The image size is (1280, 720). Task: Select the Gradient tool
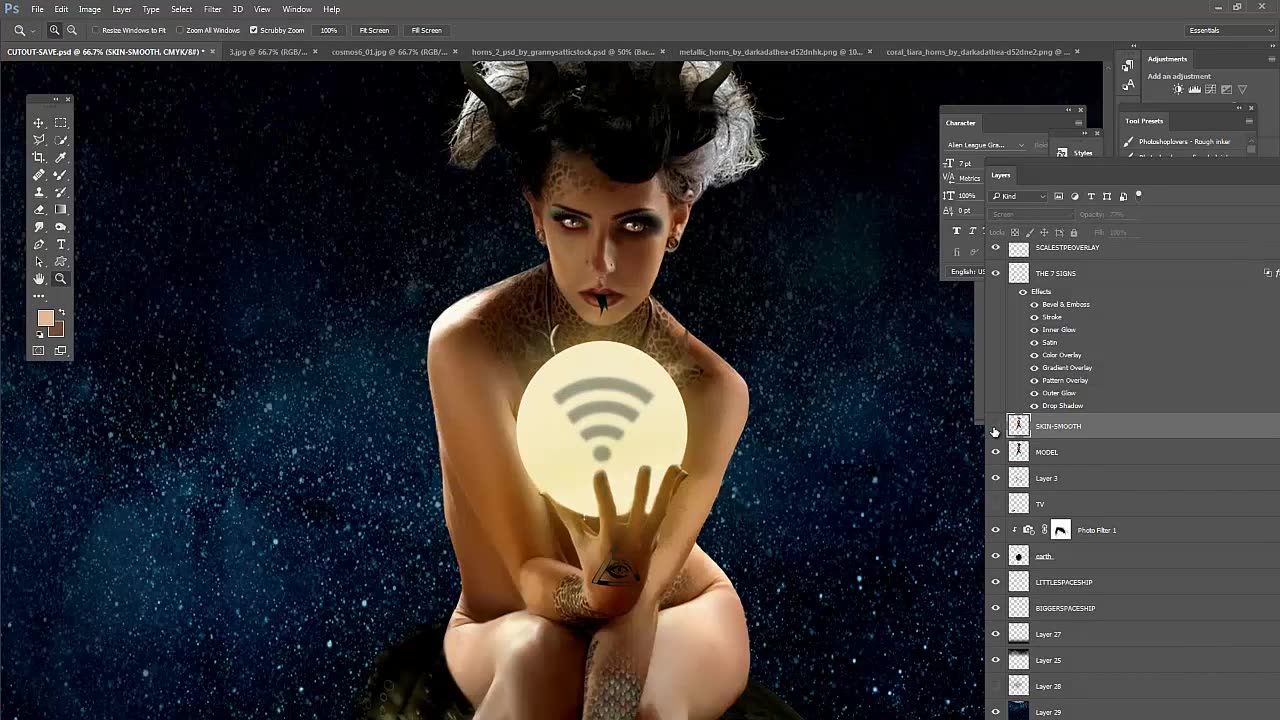pos(61,210)
